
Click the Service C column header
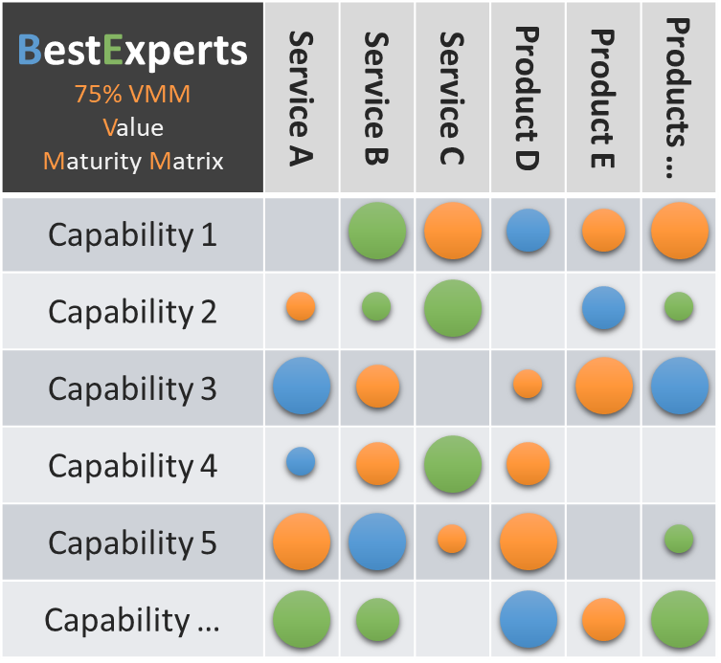point(453,97)
